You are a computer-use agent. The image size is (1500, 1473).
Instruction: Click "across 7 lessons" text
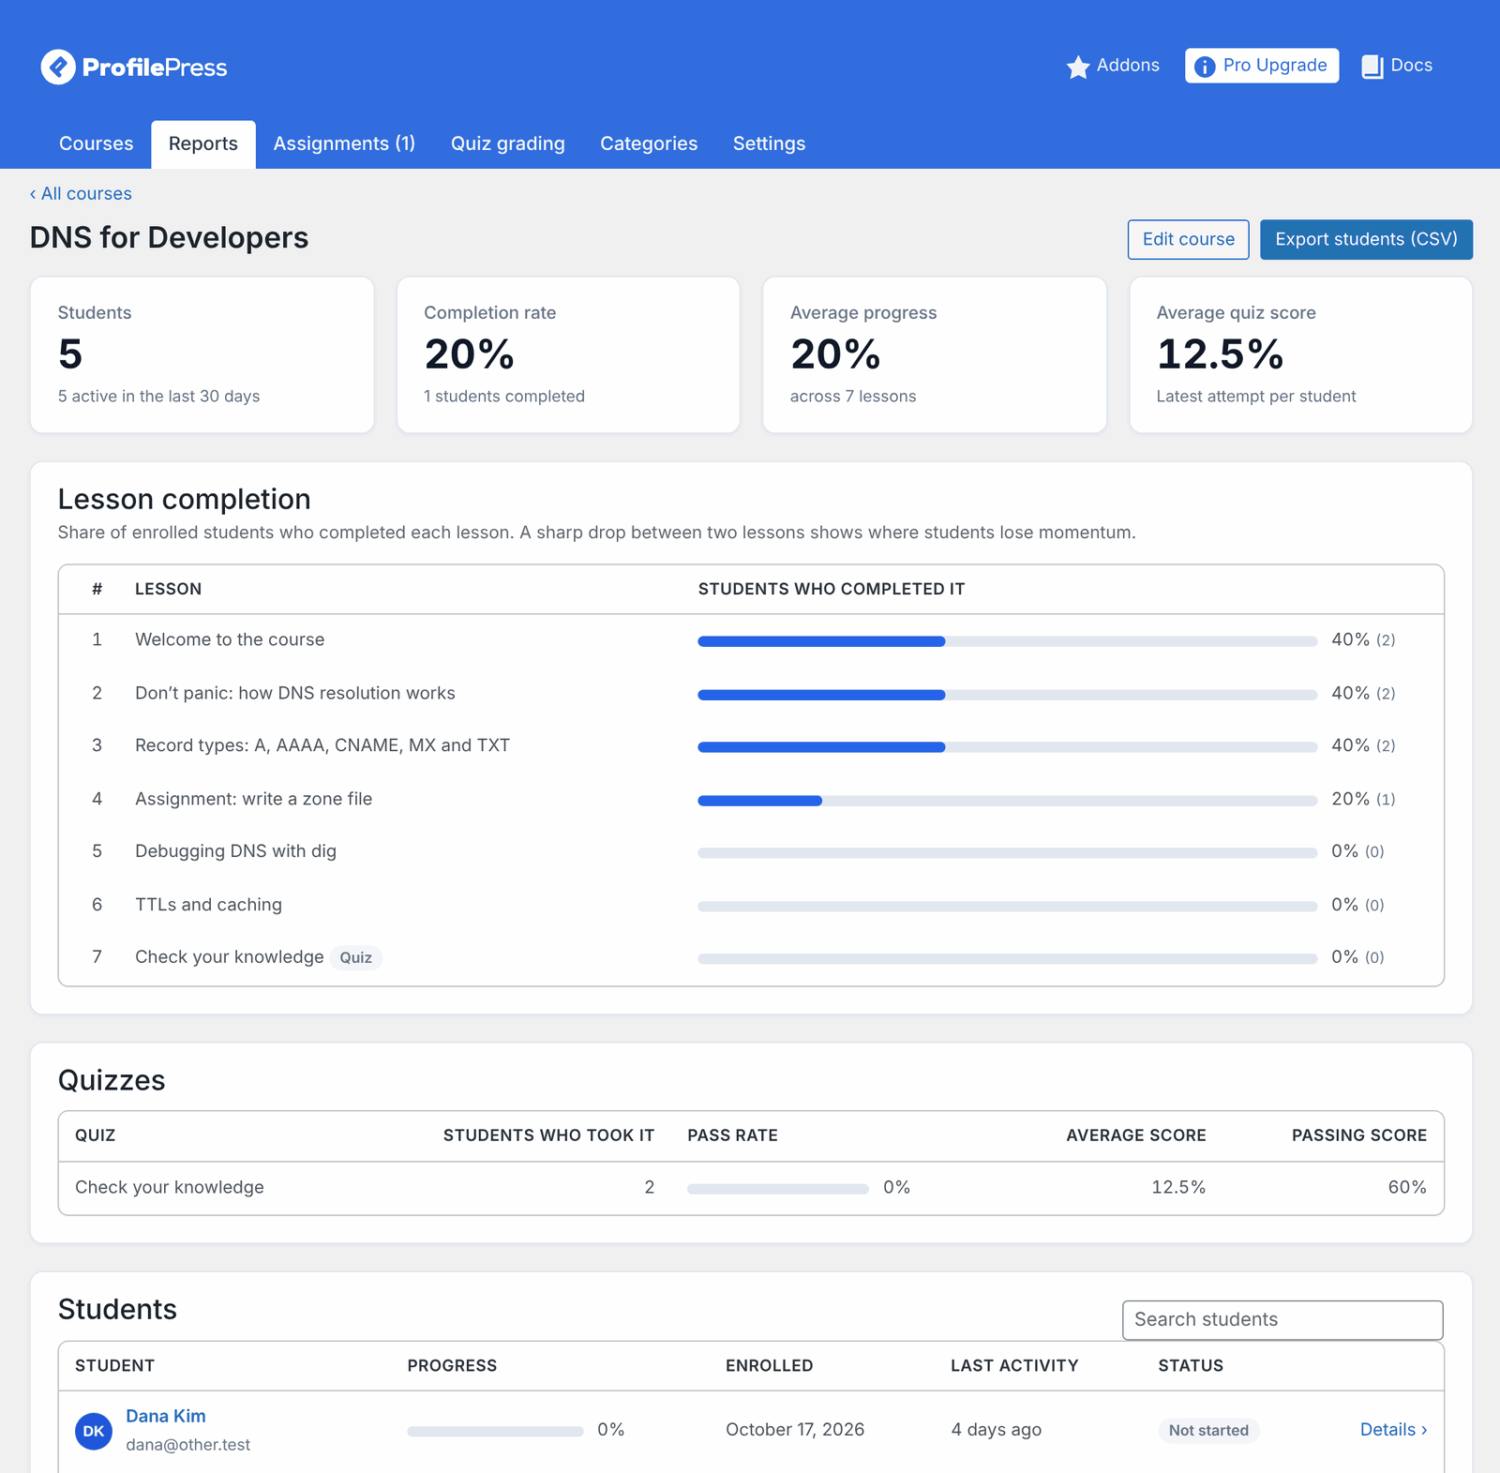click(853, 397)
